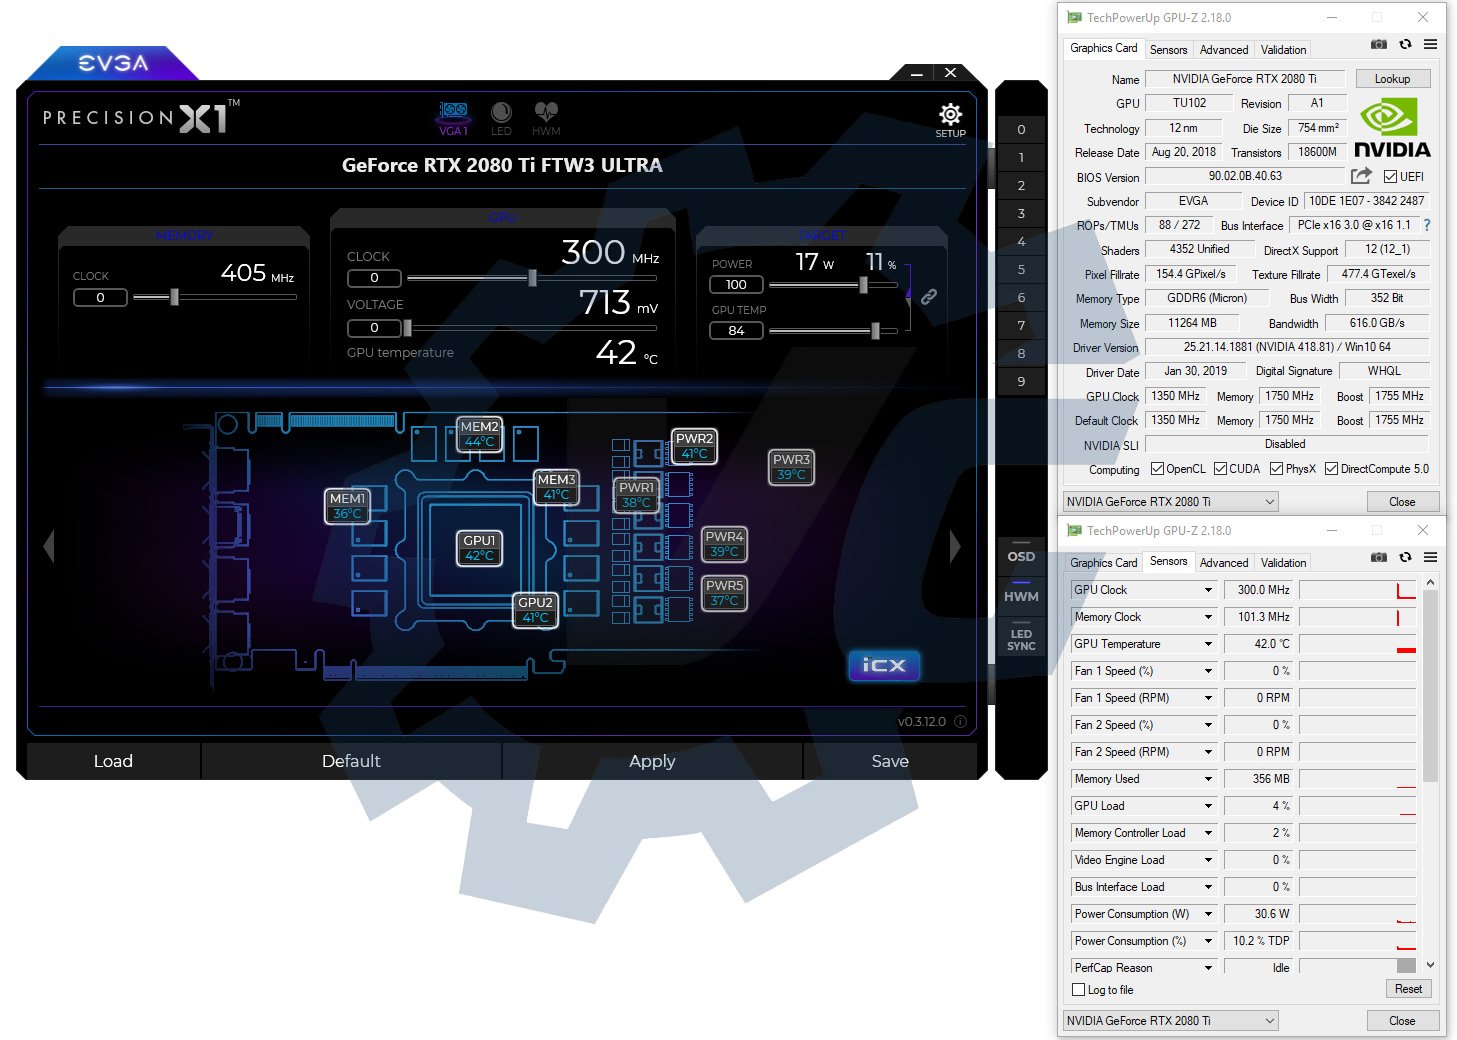Open the HWM hardware monitor icon
Screen dimensions: 1457x1040
[x=546, y=118]
